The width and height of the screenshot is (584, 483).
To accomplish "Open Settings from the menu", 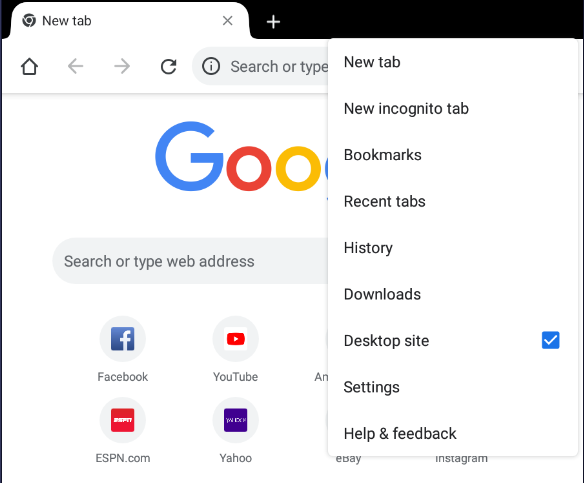I will pos(453,387).
